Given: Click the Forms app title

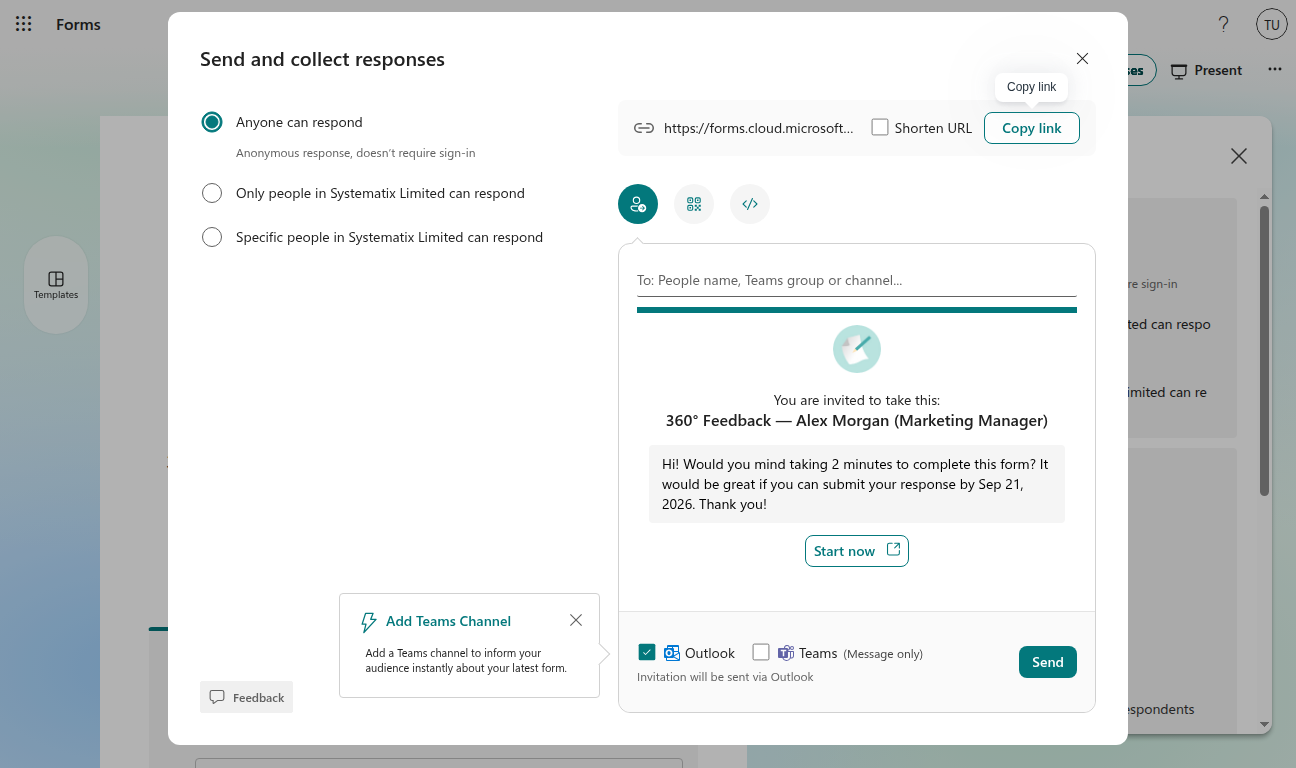Looking at the screenshot, I should click(78, 24).
